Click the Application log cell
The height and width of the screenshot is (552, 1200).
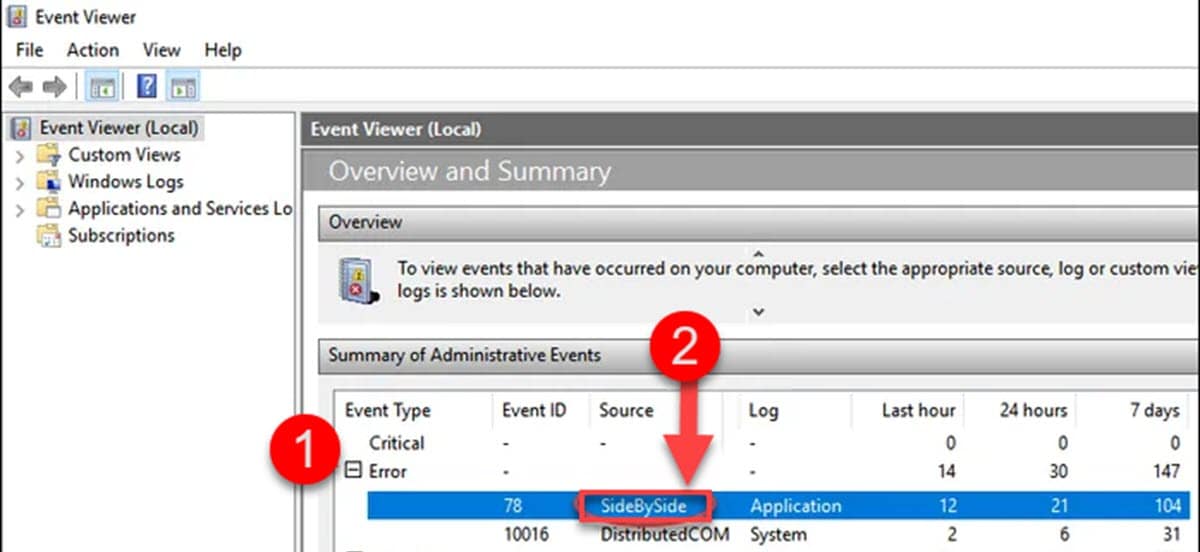[796, 506]
